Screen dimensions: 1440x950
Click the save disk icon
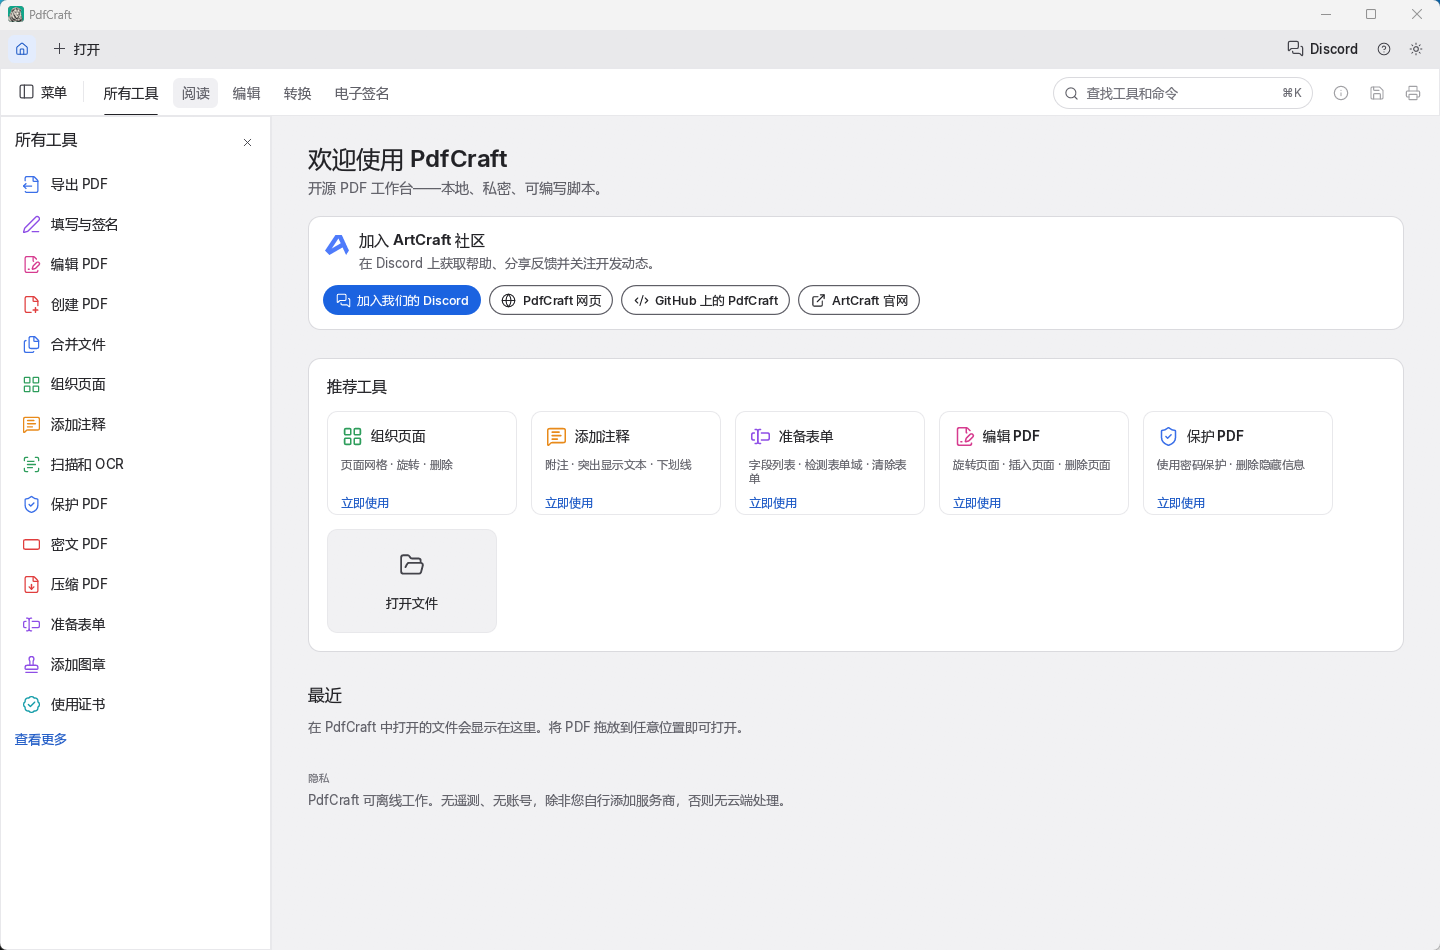click(x=1377, y=93)
